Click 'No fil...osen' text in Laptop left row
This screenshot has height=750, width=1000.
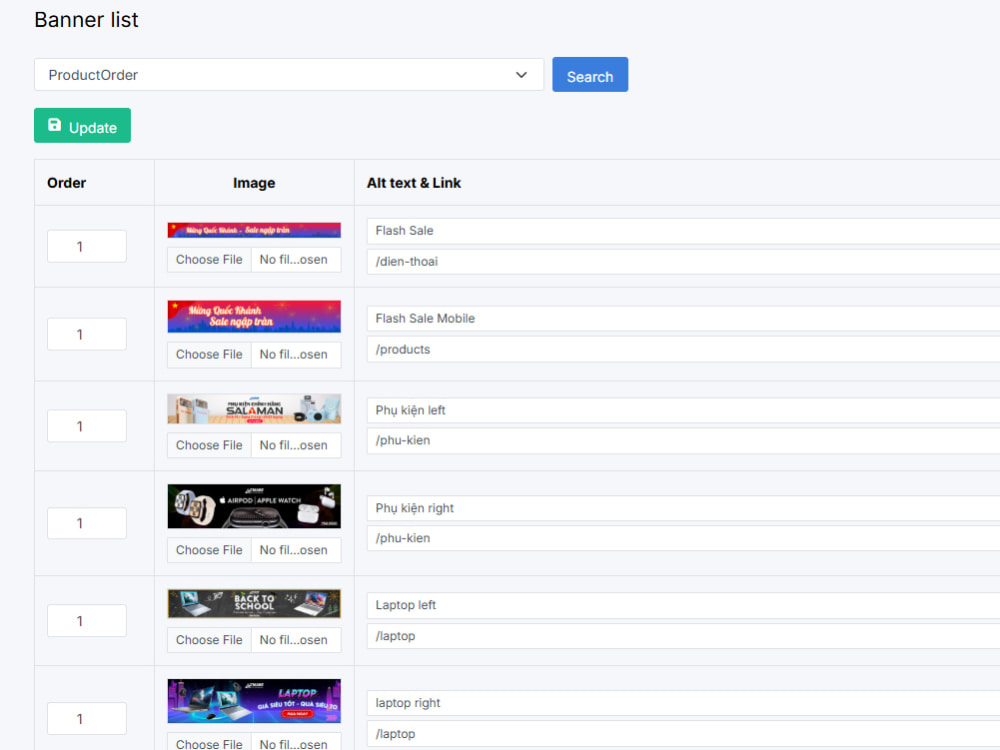click(293, 640)
